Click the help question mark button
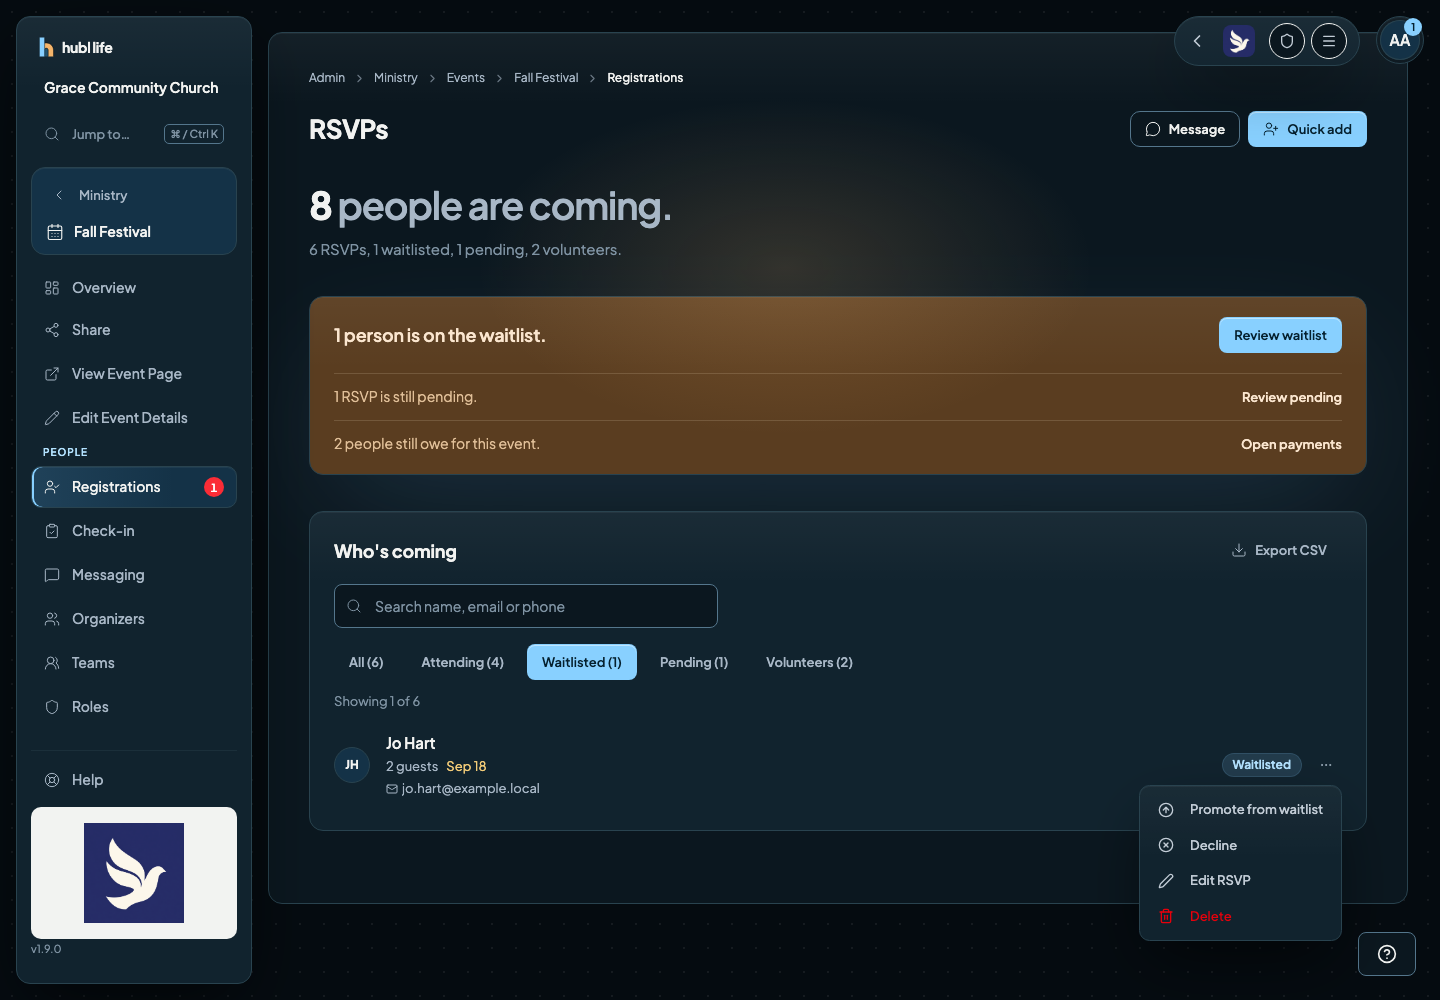This screenshot has height=1000, width=1440. (x=1387, y=954)
